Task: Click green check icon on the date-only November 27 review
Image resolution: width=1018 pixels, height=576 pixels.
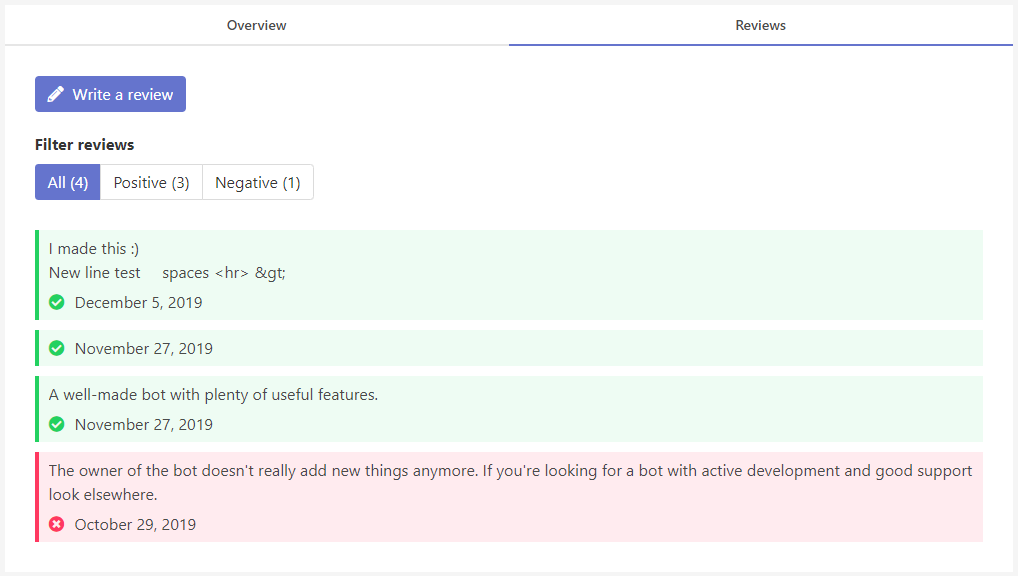Action: point(57,349)
